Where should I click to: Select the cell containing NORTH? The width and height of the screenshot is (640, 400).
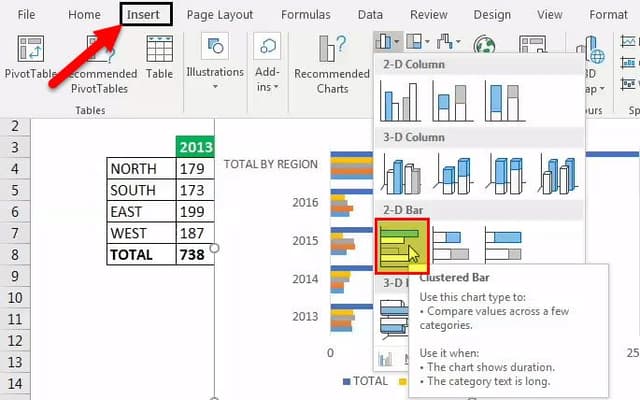pyautogui.click(x=140, y=169)
